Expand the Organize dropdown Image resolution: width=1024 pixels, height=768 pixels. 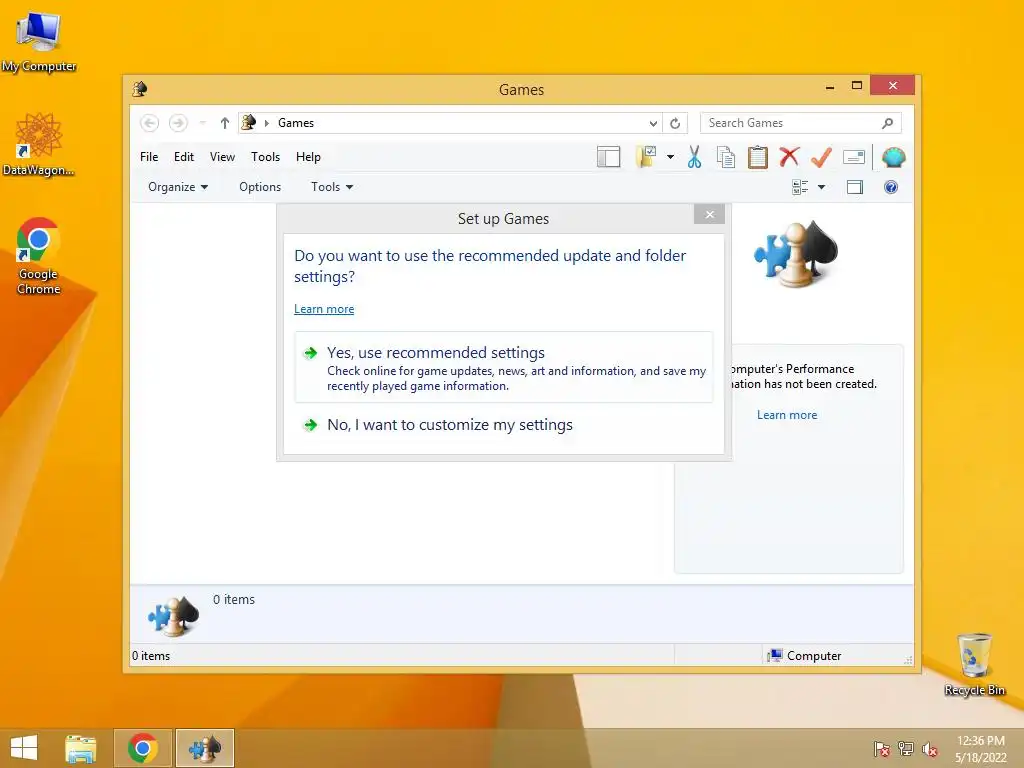point(178,187)
